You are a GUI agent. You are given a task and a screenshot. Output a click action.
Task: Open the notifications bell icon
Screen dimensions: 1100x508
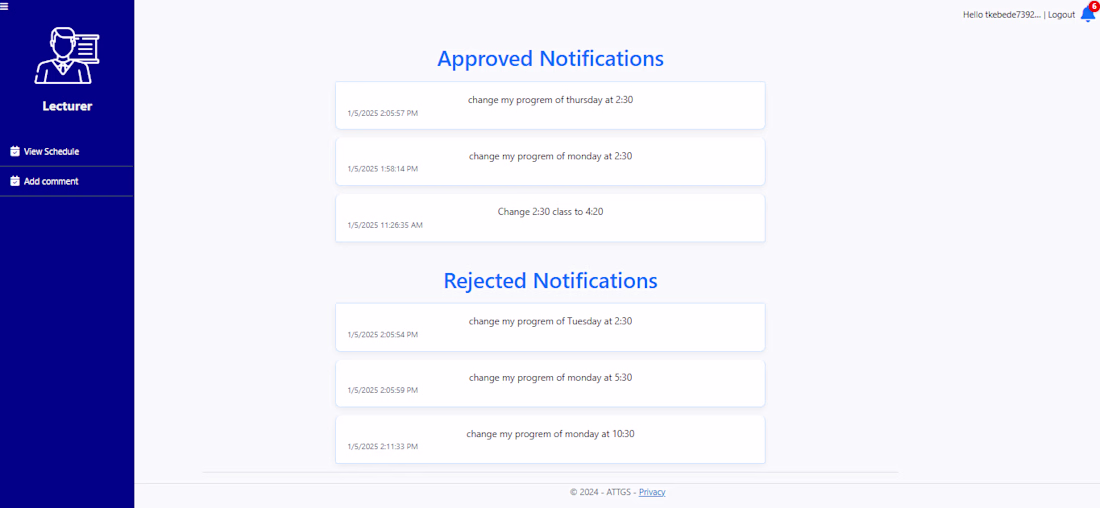tap(1087, 15)
